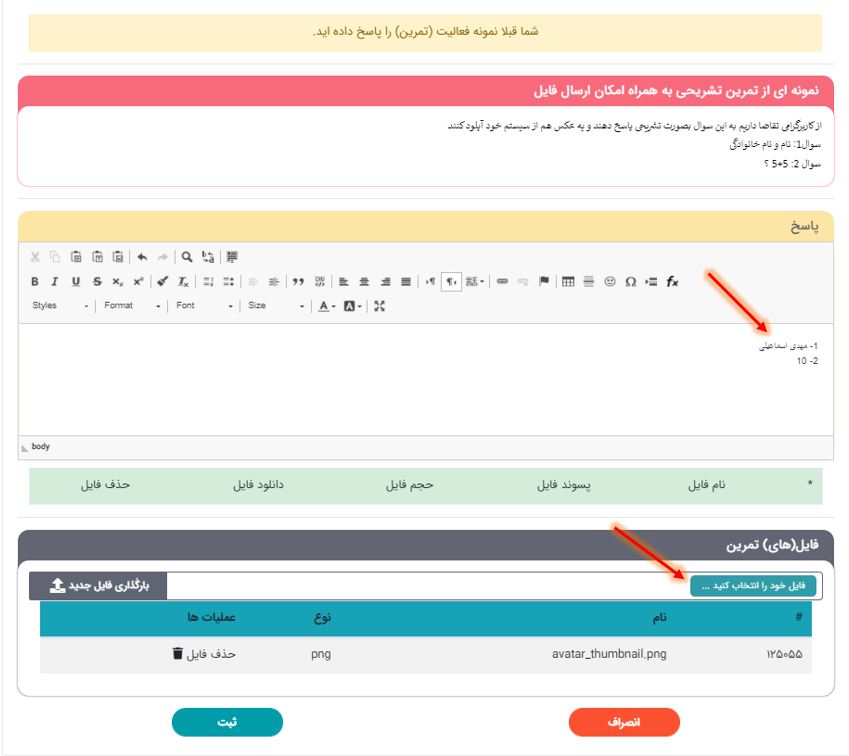Insert a bulleted list
The image size is (849, 756).
228,282
